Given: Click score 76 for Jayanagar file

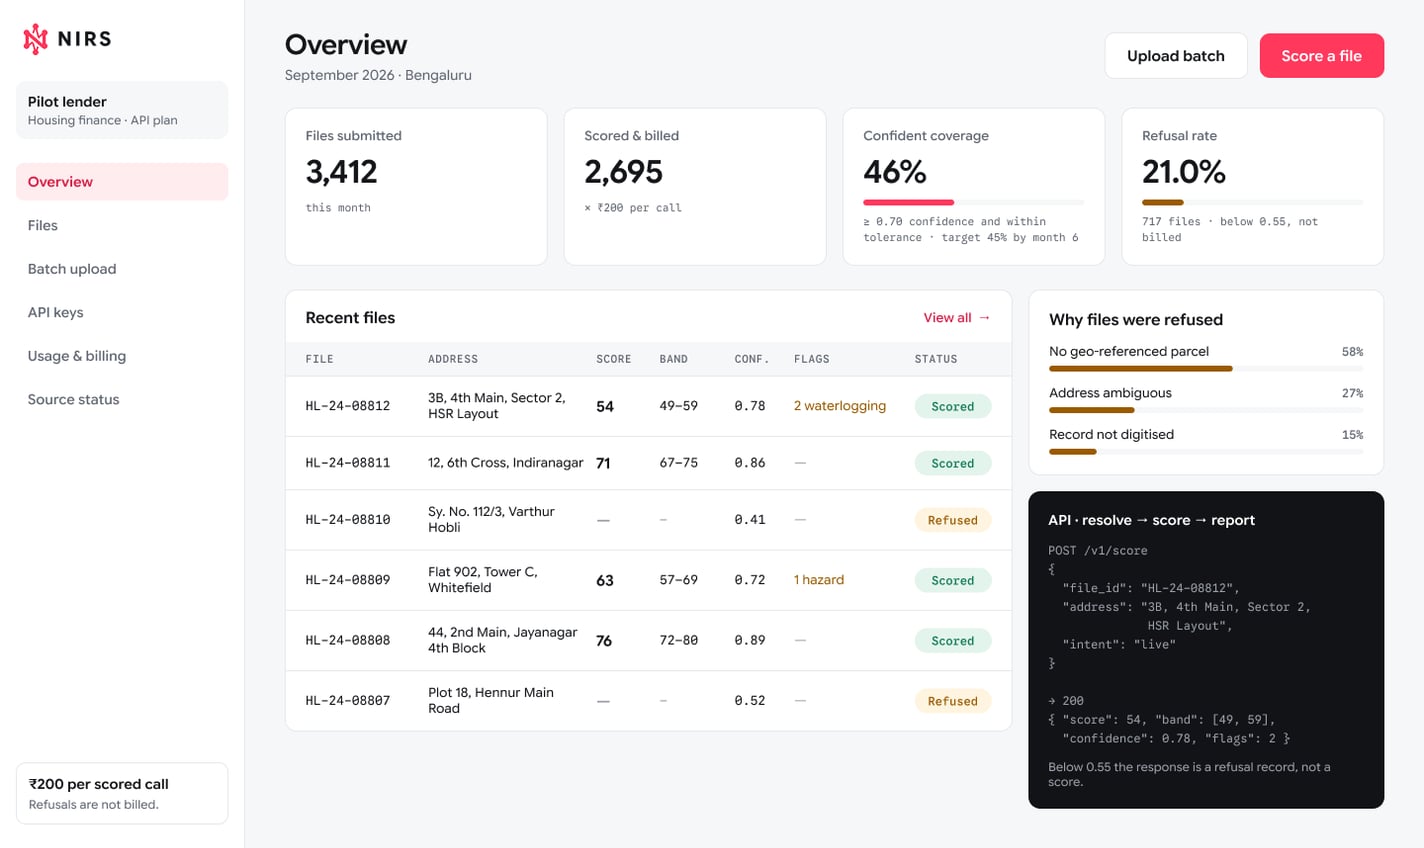Looking at the screenshot, I should tap(604, 641).
